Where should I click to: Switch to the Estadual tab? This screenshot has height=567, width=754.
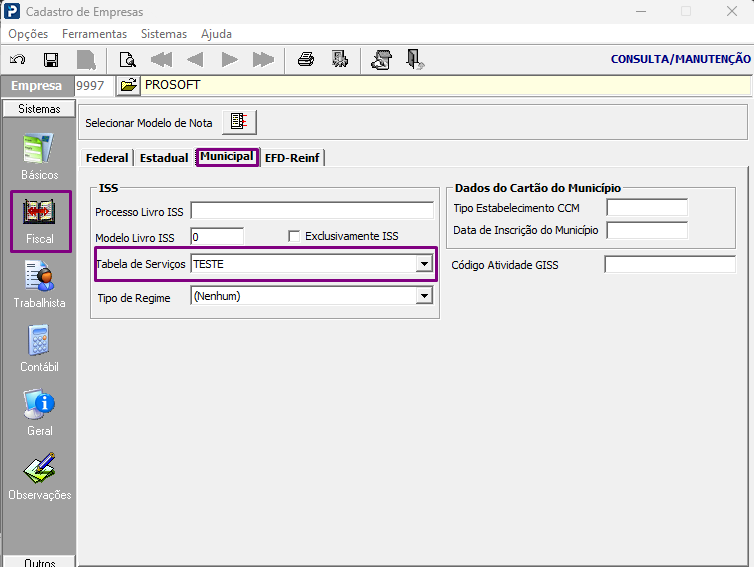(163, 158)
